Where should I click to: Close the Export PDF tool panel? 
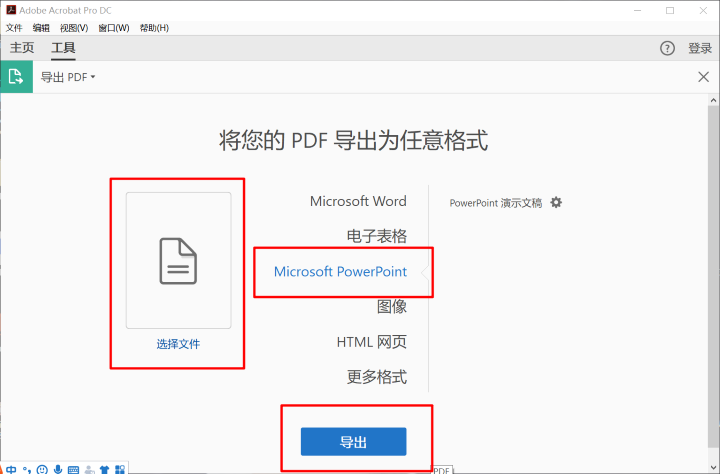pyautogui.click(x=703, y=77)
